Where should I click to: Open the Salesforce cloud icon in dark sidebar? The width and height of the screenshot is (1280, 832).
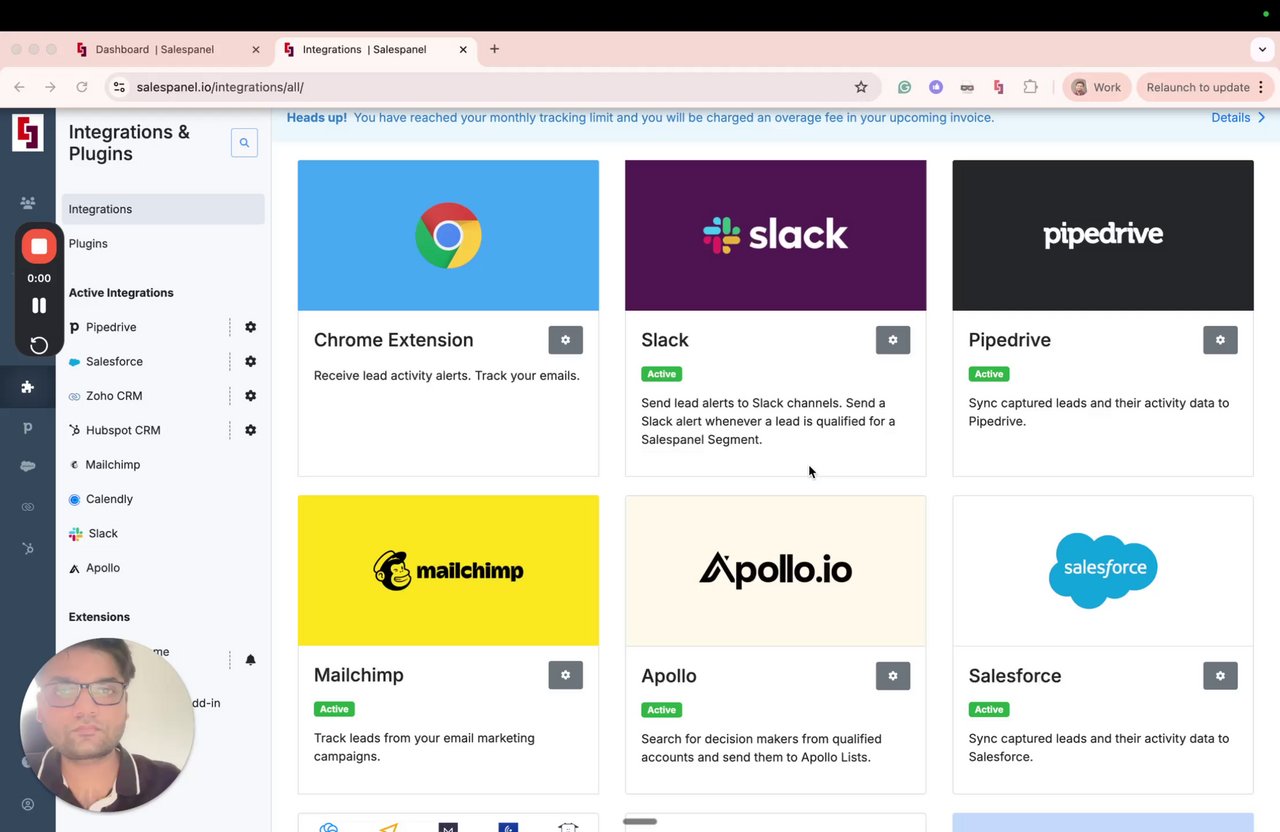click(28, 467)
